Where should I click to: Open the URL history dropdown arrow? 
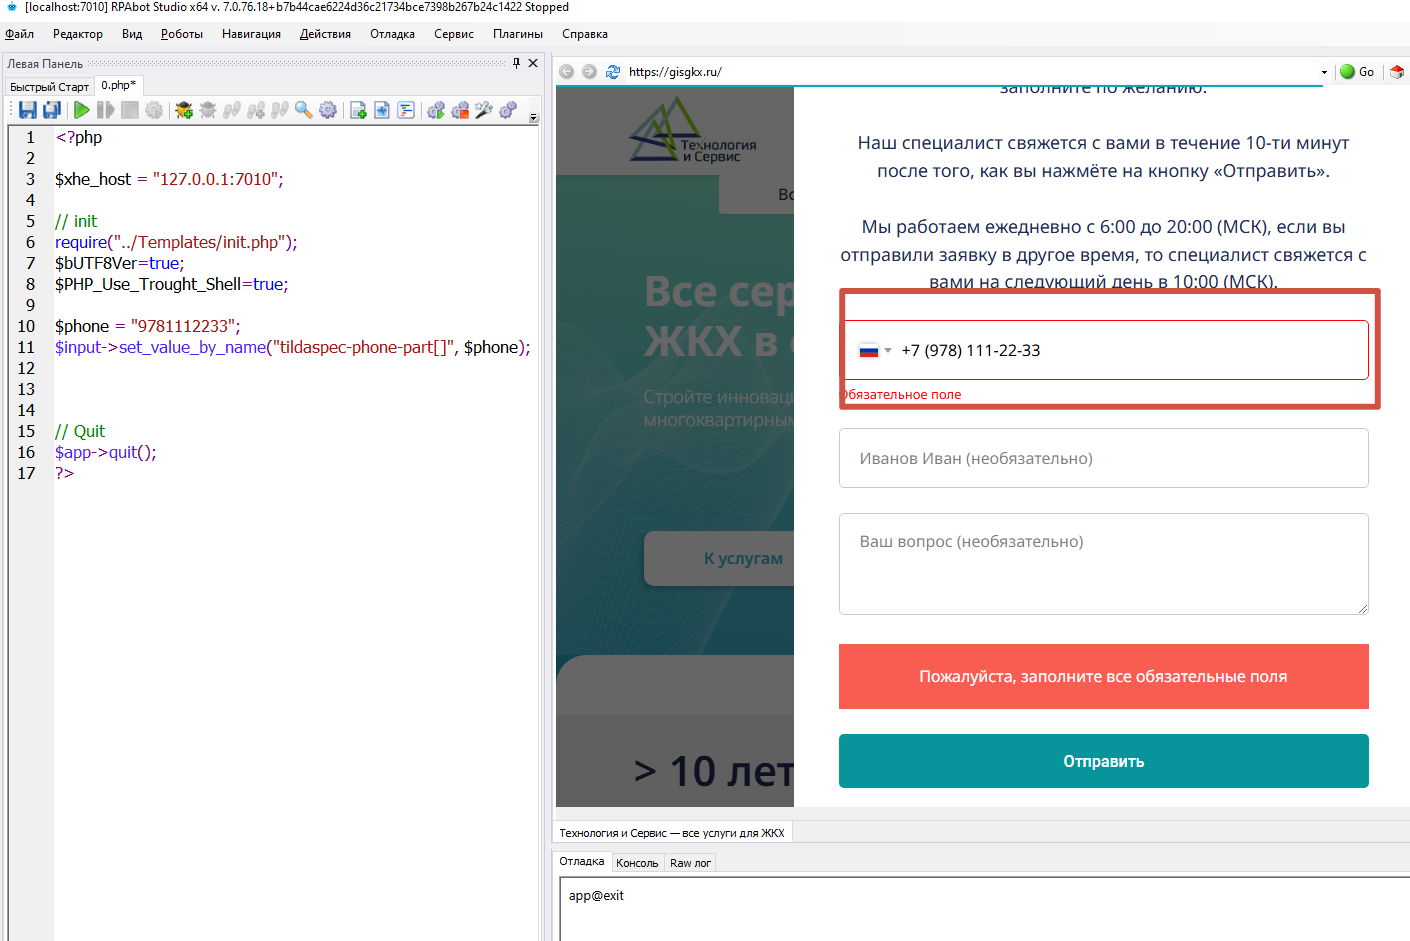[x=1324, y=72]
